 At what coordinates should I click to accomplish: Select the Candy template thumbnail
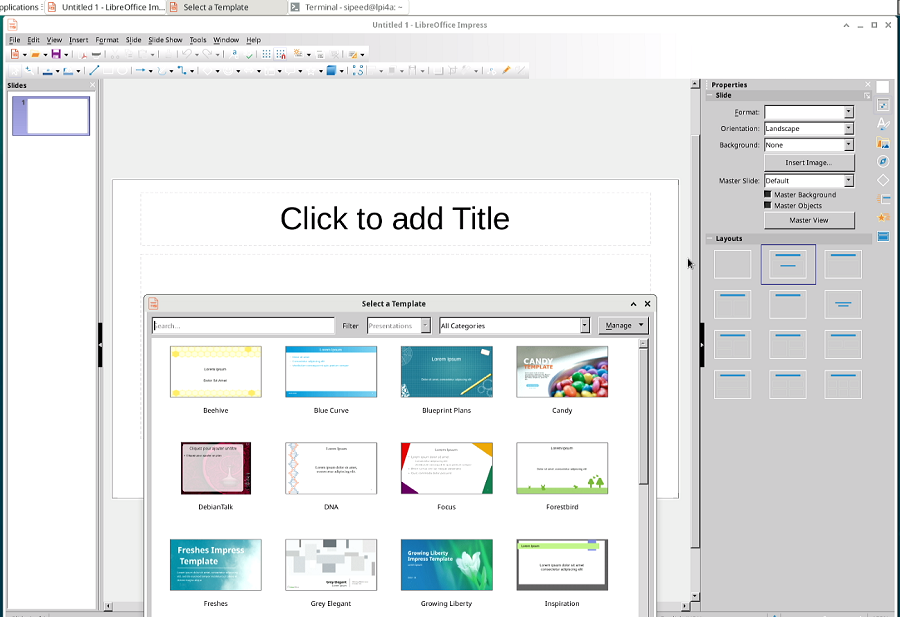click(x=562, y=371)
